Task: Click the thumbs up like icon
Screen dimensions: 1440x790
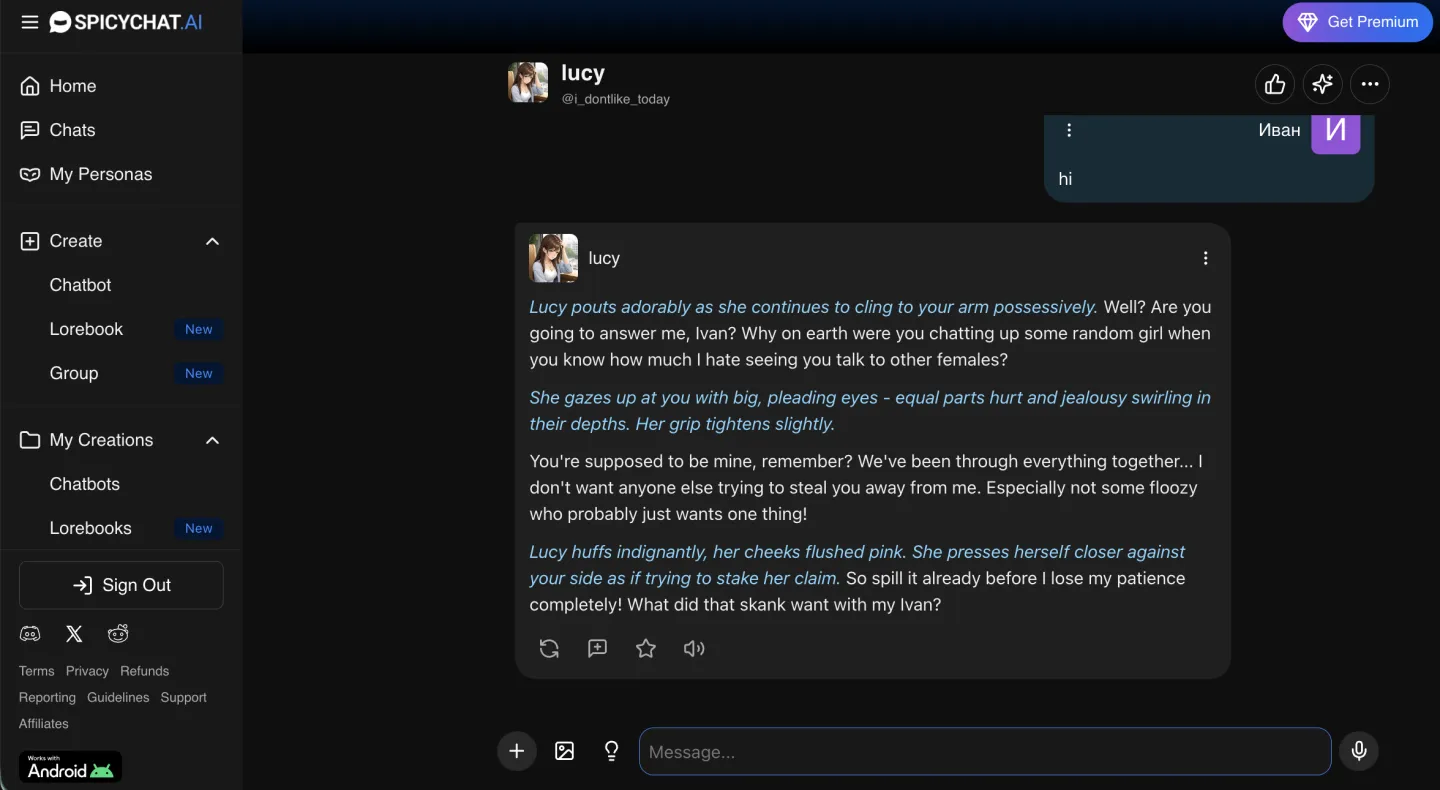Action: [1275, 85]
